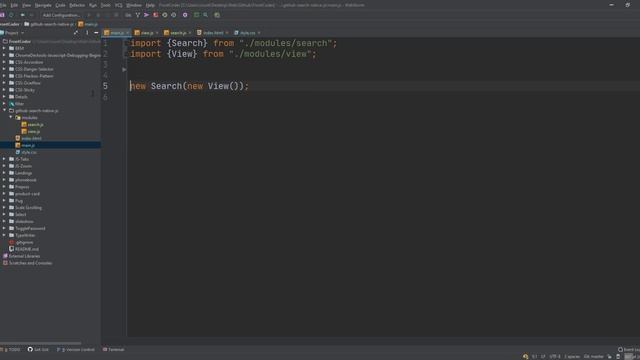Open the VCS menu

tap(119, 5)
